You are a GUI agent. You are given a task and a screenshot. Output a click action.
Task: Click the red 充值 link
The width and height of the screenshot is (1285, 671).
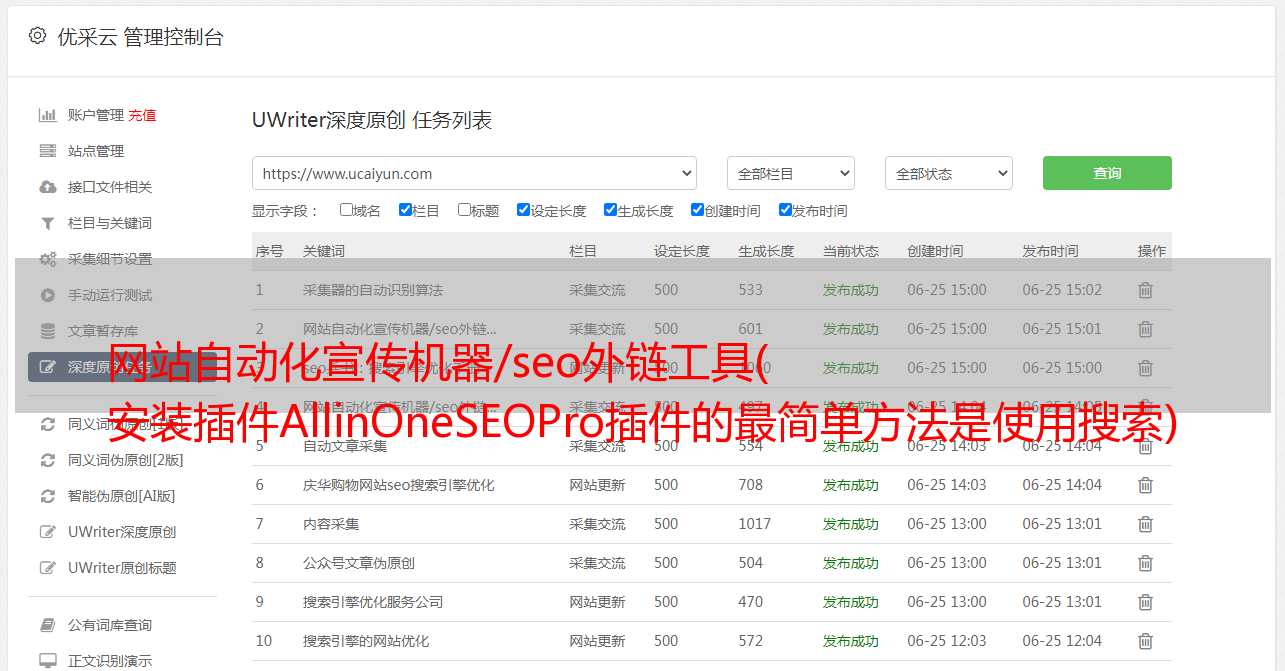[142, 115]
